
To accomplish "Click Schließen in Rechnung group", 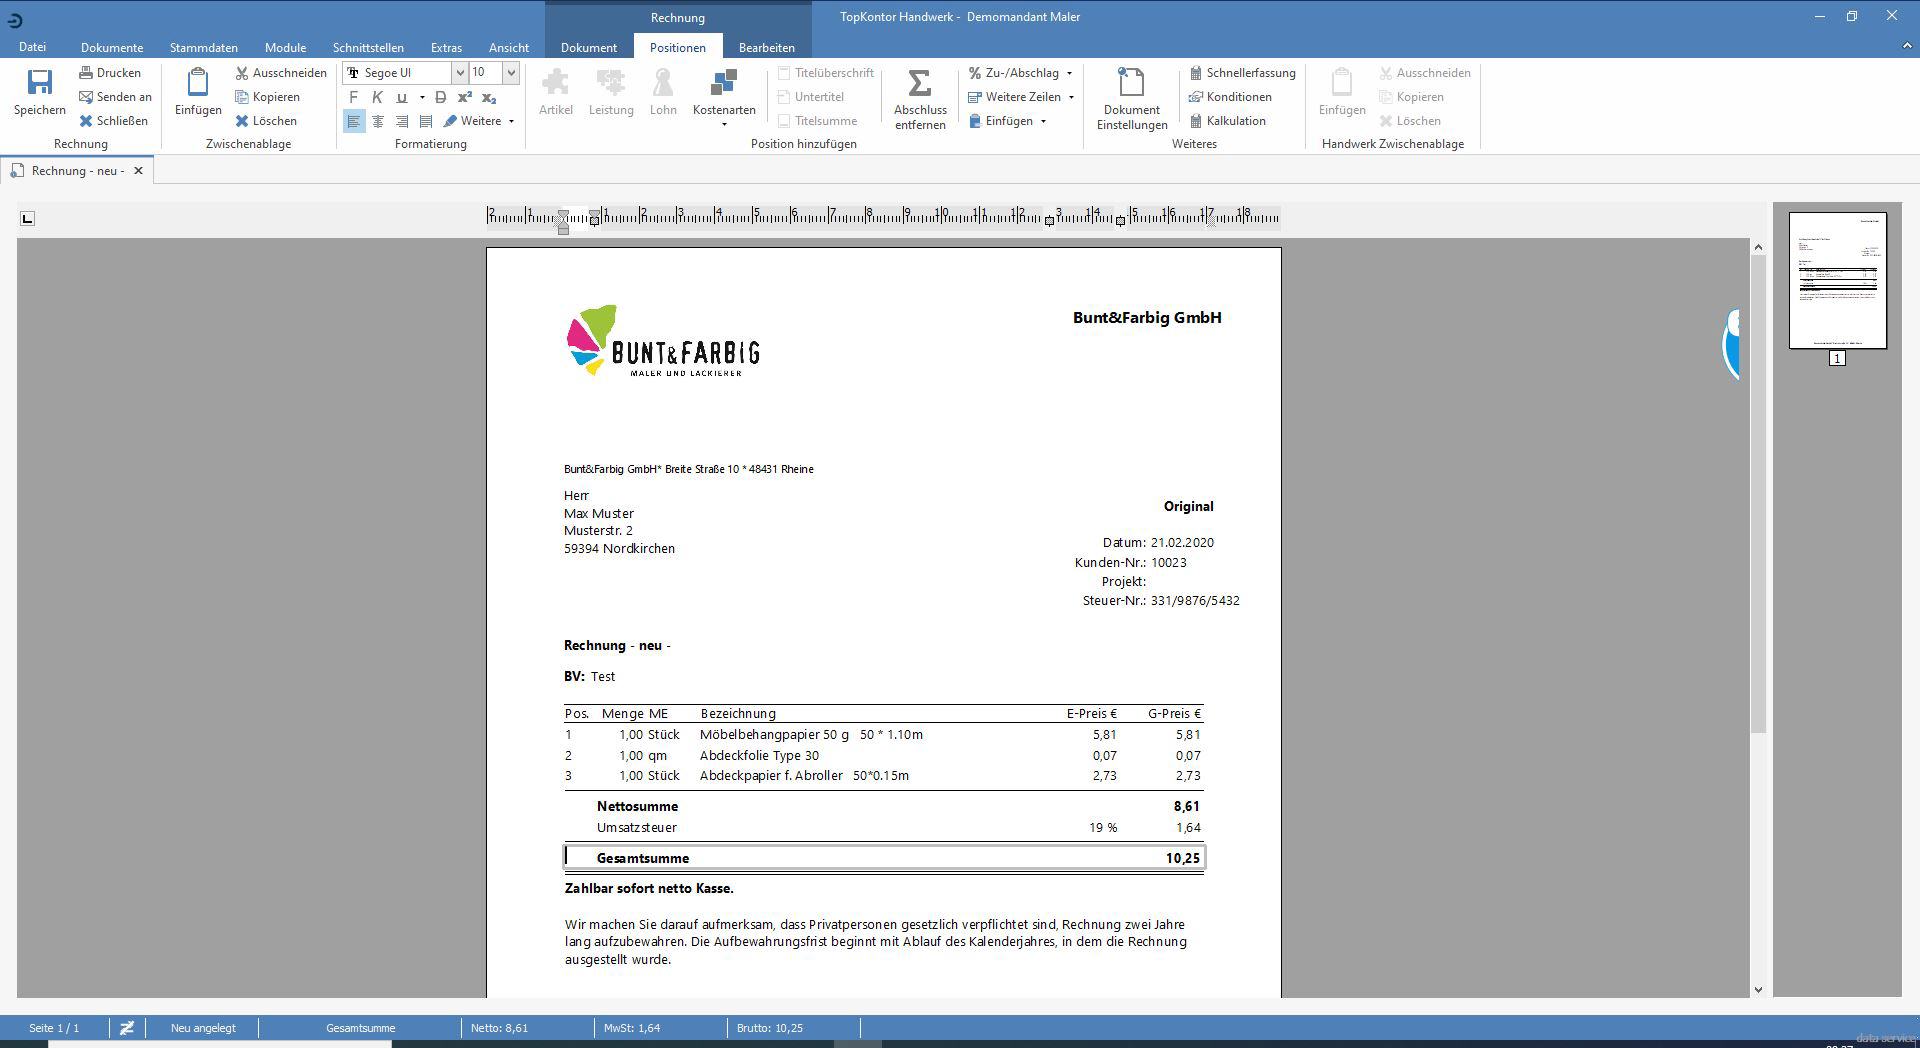I will [113, 121].
